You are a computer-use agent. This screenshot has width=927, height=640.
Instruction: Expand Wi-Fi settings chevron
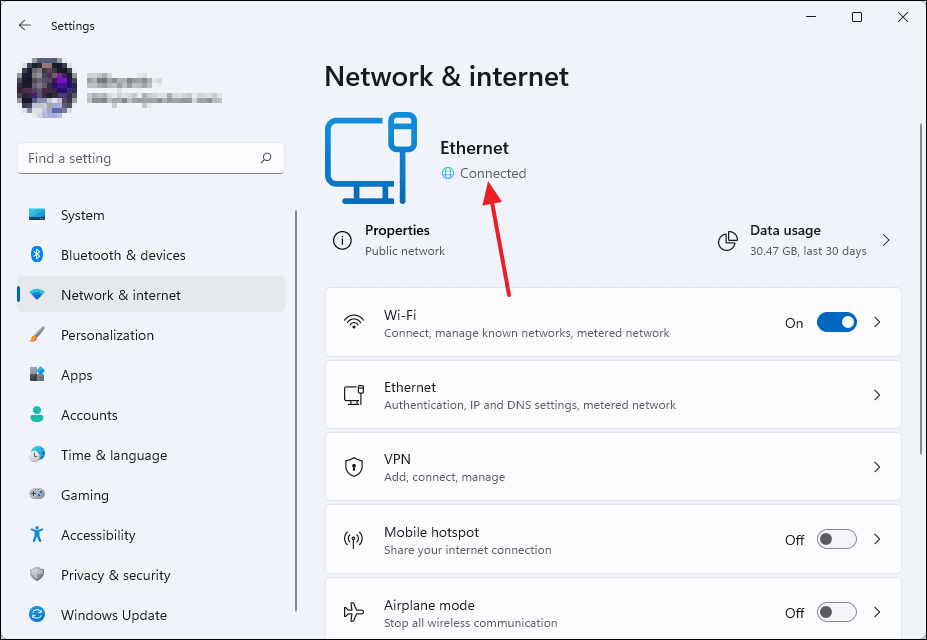pos(877,323)
